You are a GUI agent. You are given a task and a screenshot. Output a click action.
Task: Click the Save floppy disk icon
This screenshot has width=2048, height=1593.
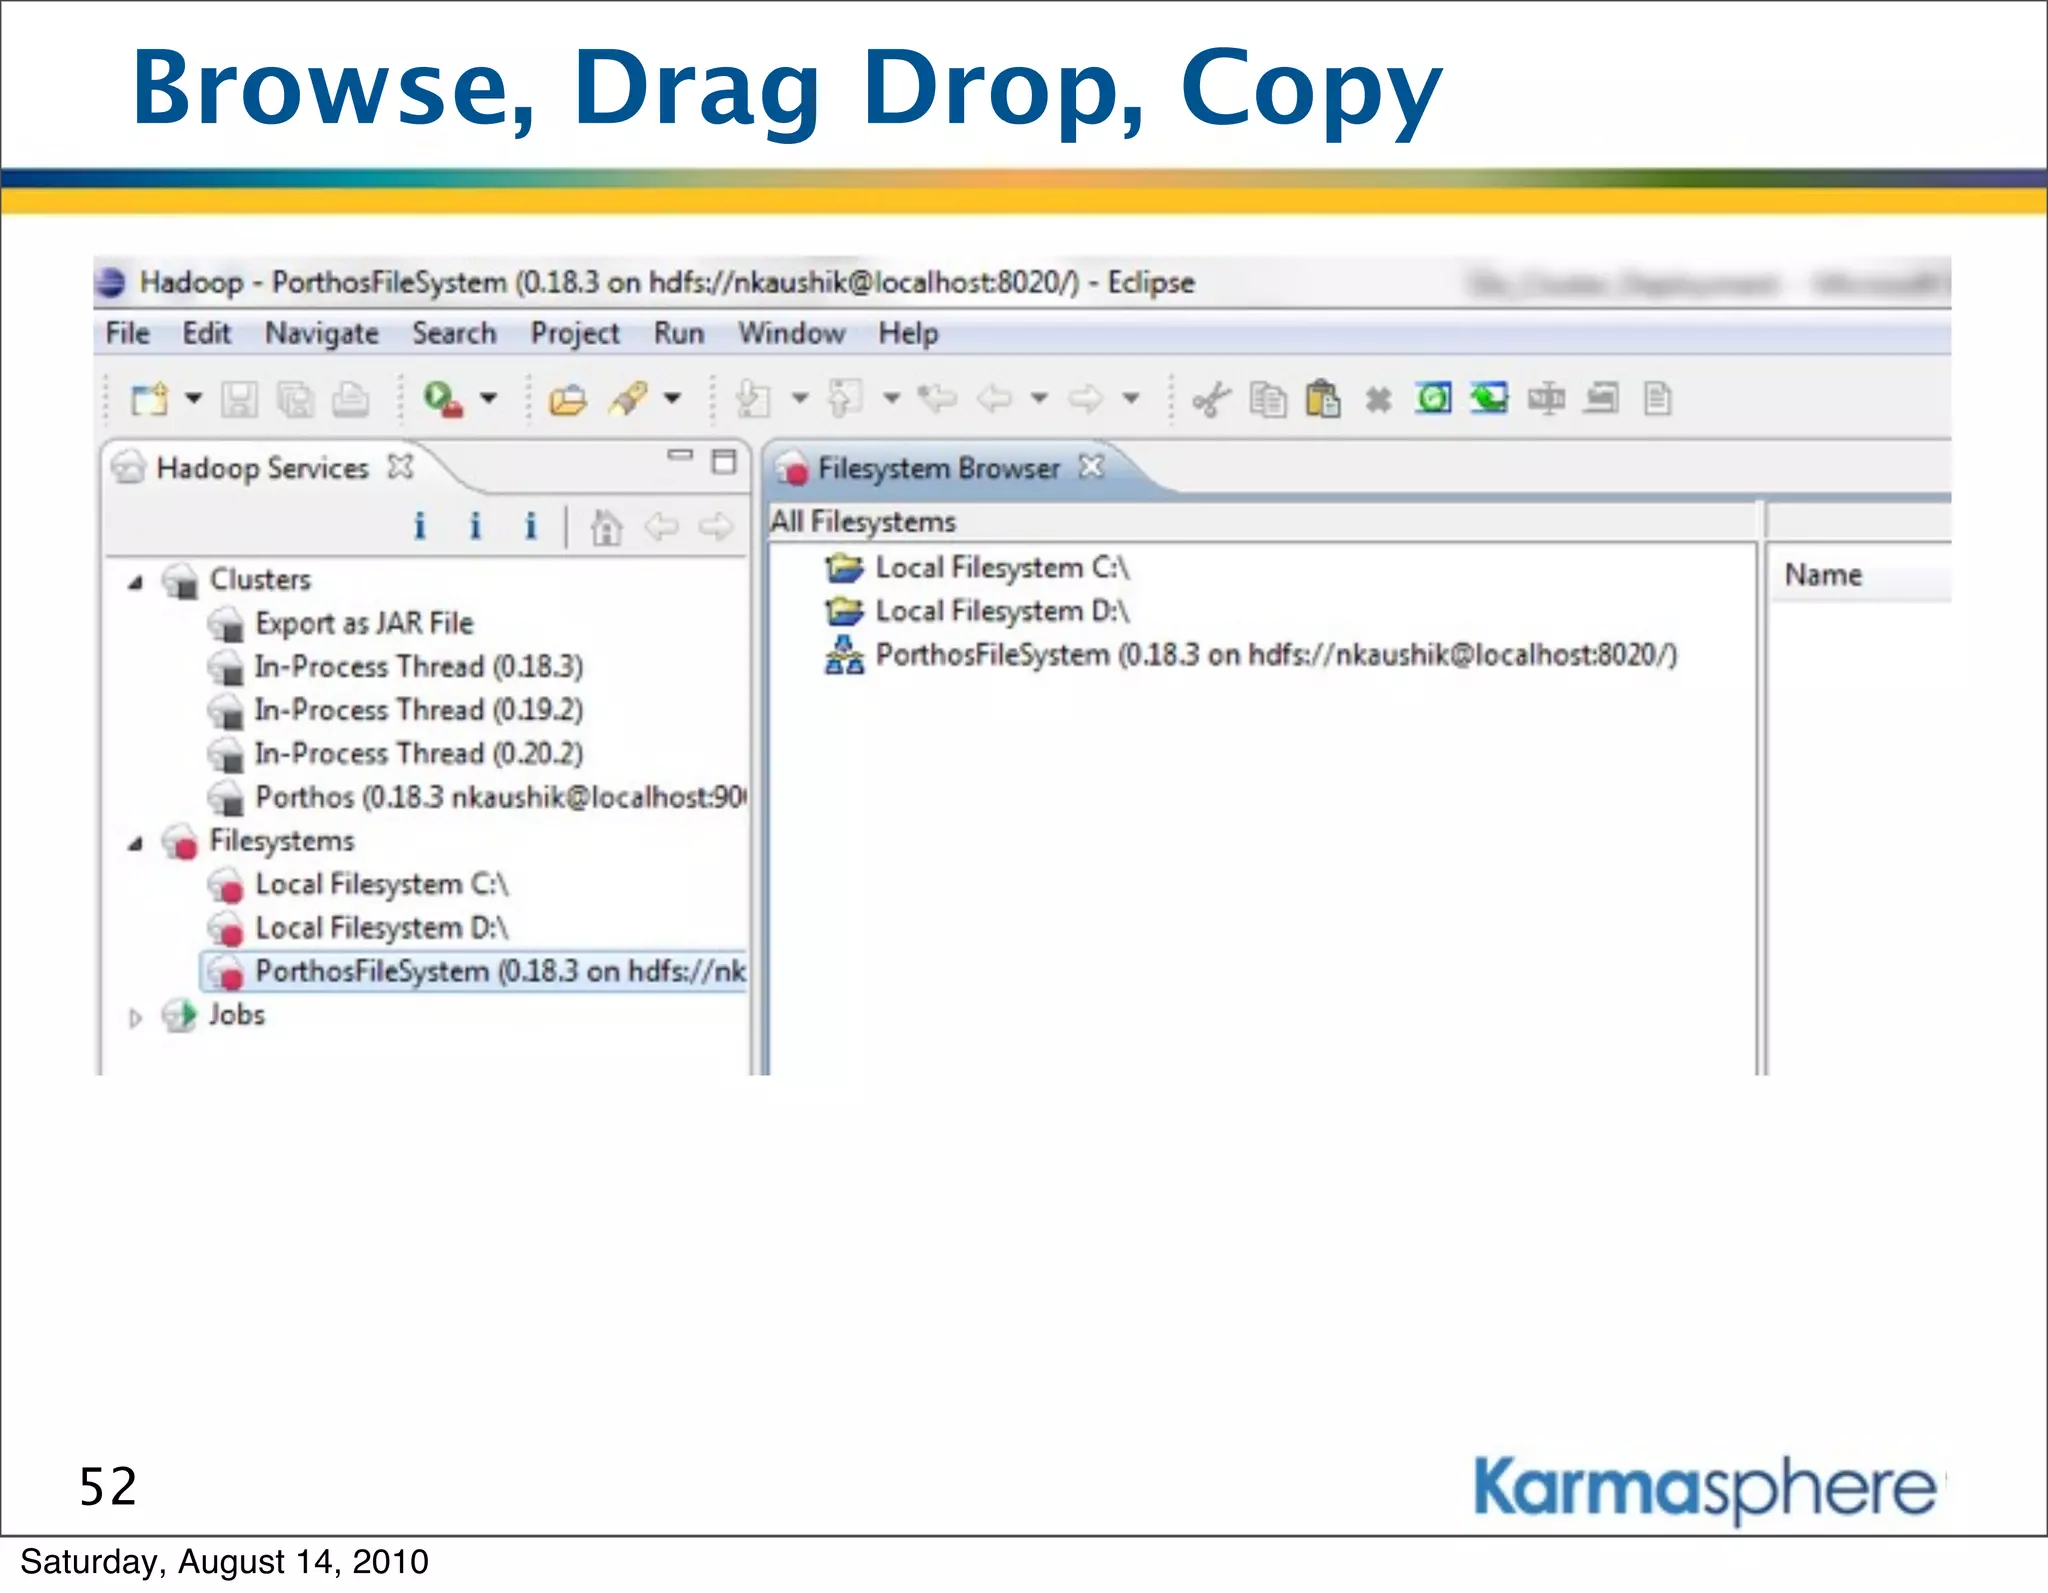239,400
